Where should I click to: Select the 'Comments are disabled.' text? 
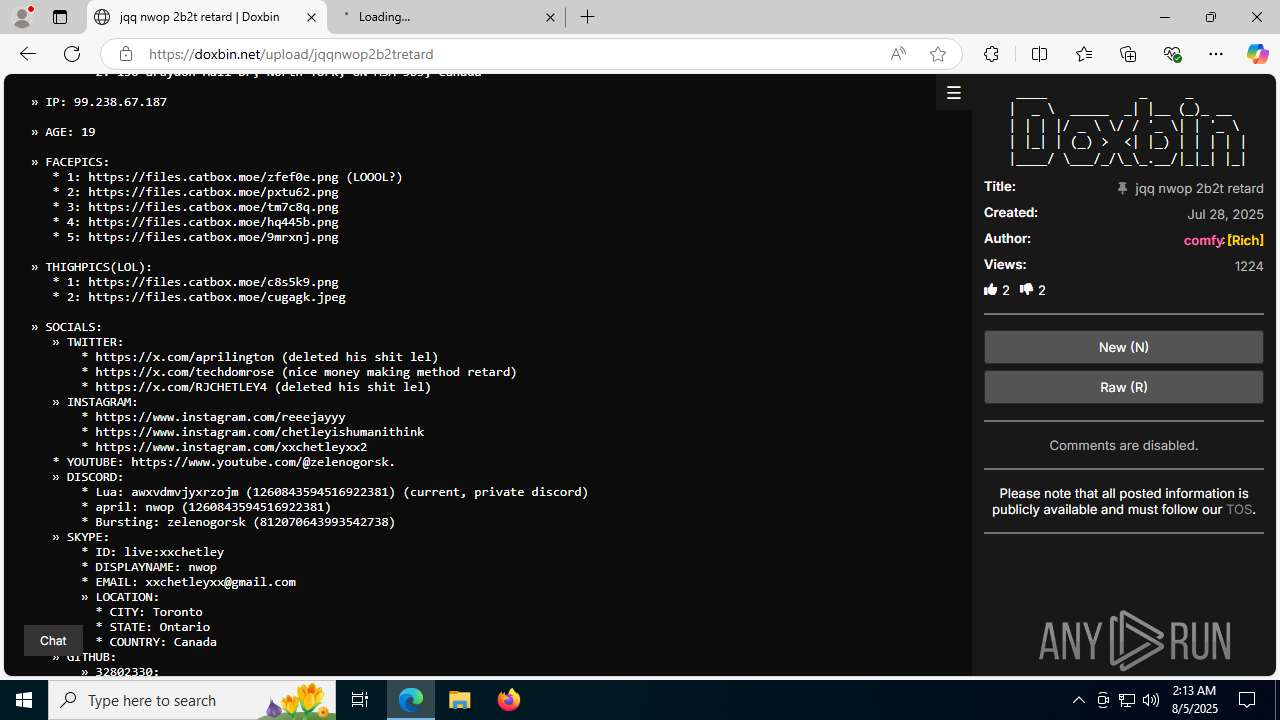pos(1123,446)
